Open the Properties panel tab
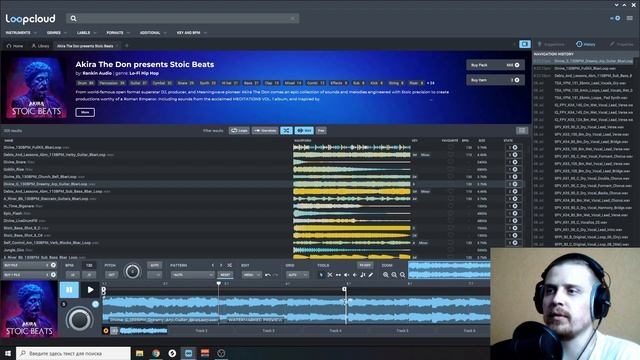 (x=622, y=44)
